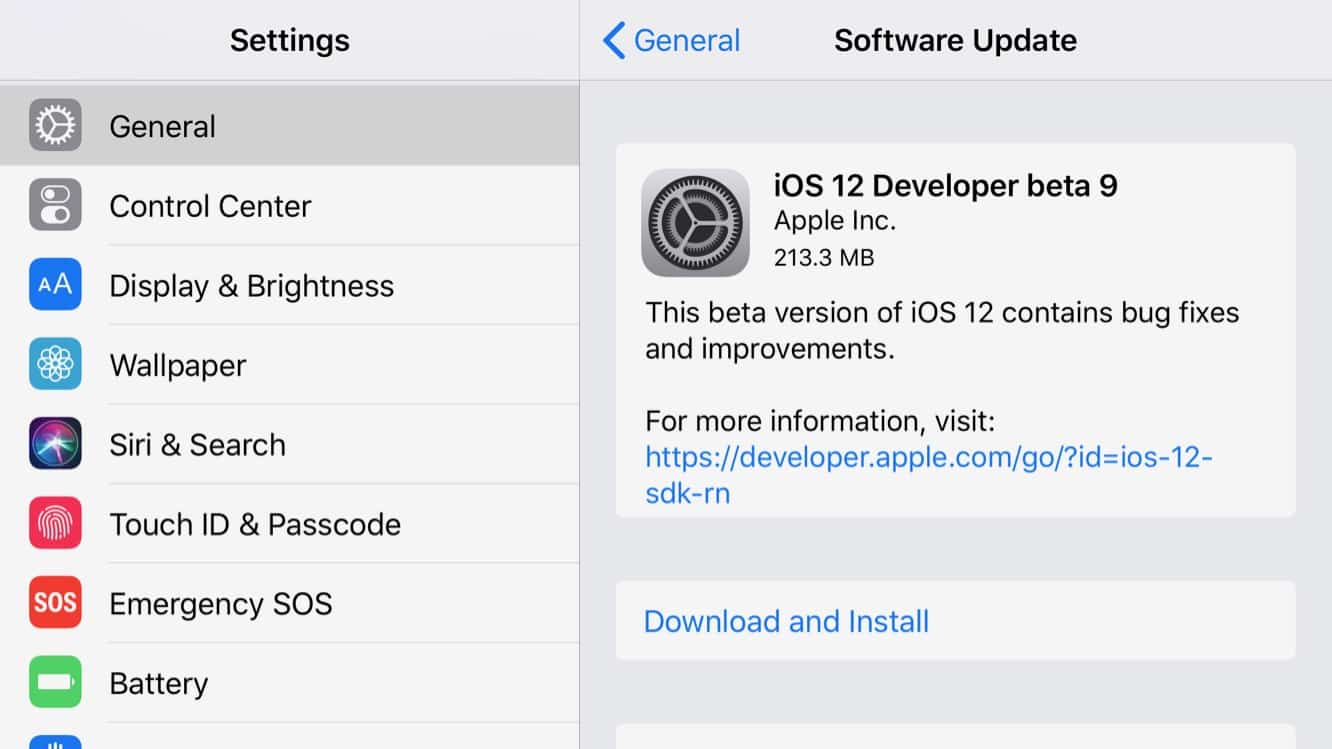Select the Siri & Search icon
Viewport: 1332px width, 749px height.
55,444
